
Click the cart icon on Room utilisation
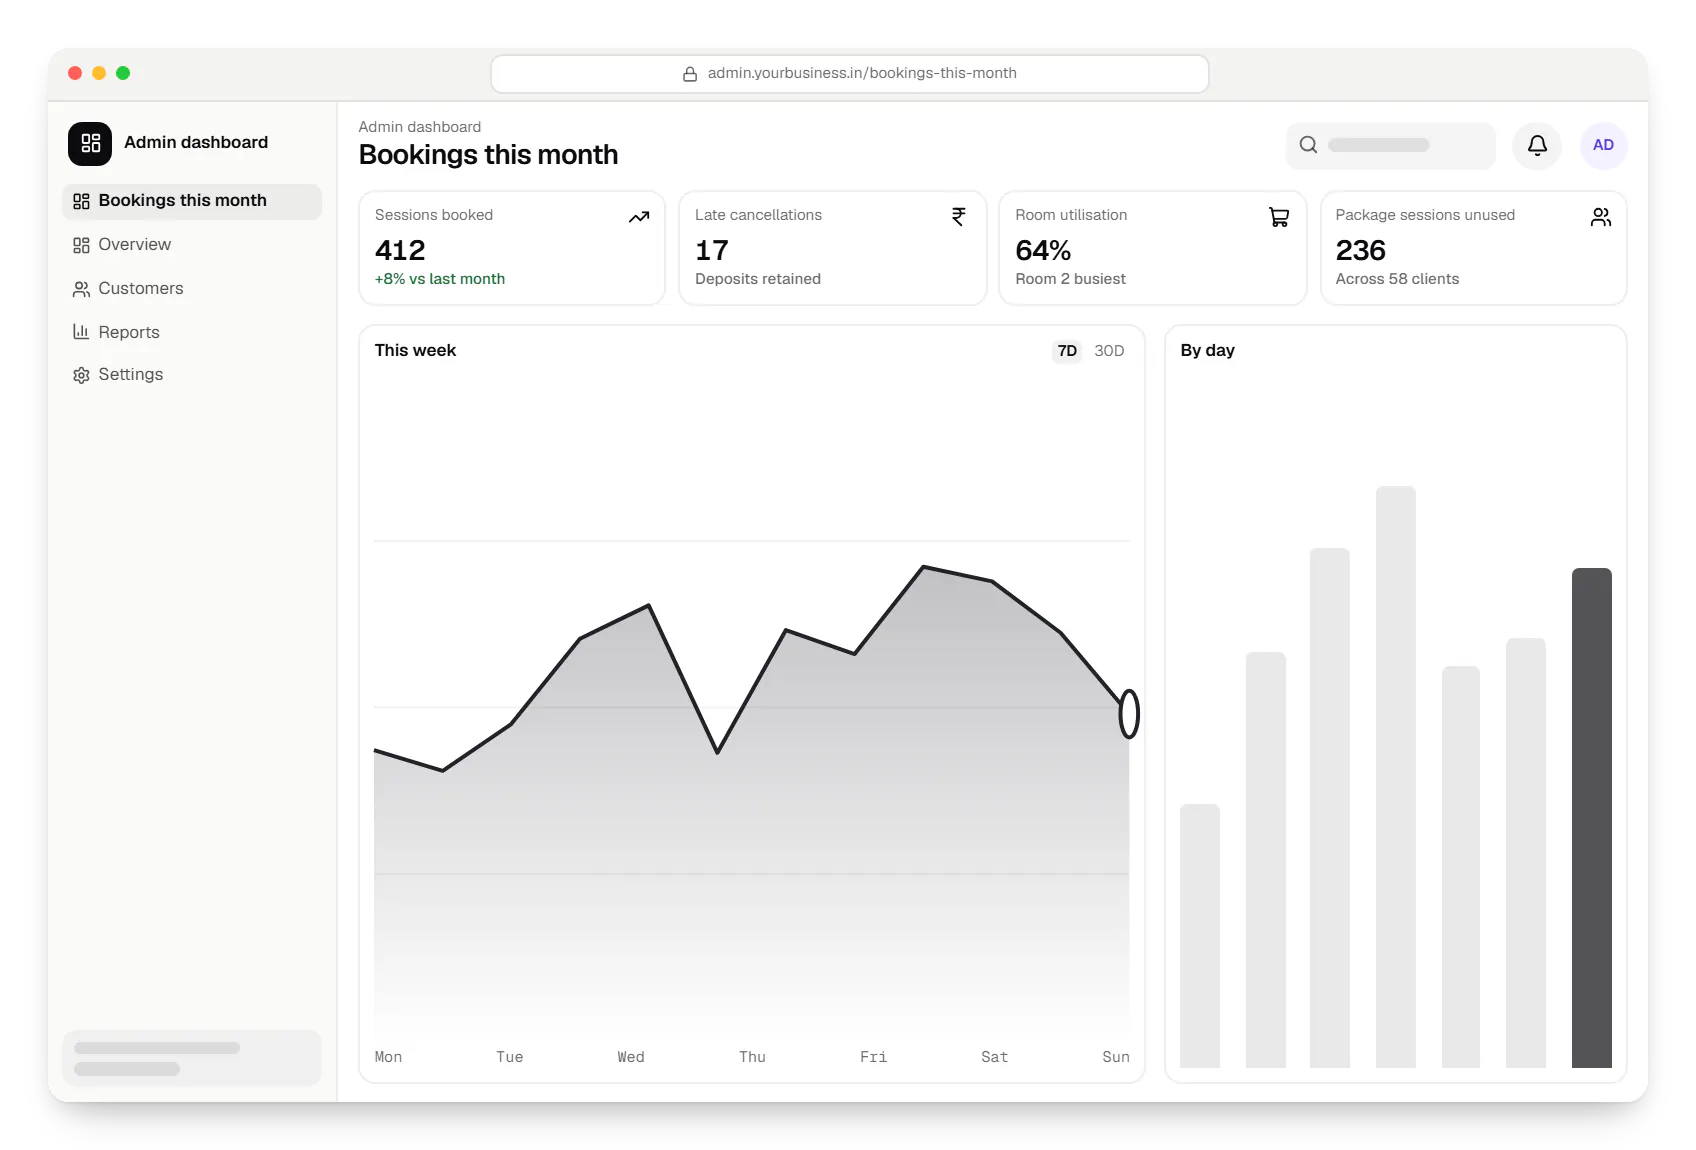1279,217
